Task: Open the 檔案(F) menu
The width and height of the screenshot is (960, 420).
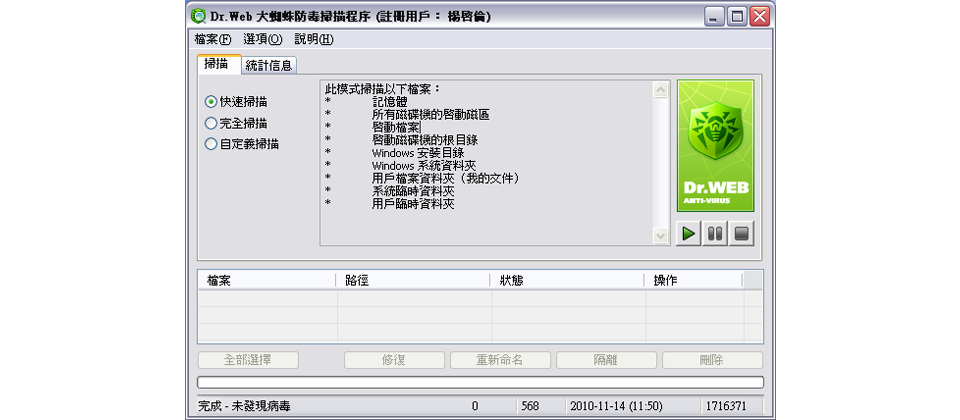Action: coord(213,39)
